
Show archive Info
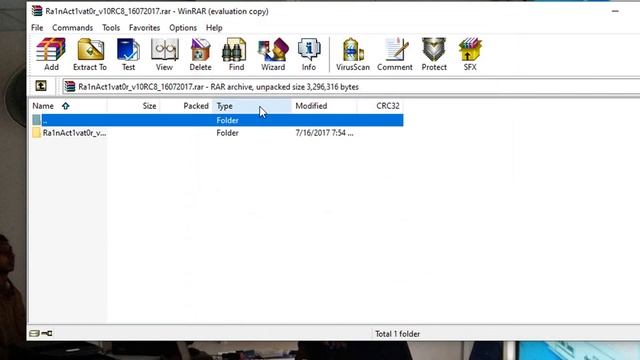[x=309, y=54]
